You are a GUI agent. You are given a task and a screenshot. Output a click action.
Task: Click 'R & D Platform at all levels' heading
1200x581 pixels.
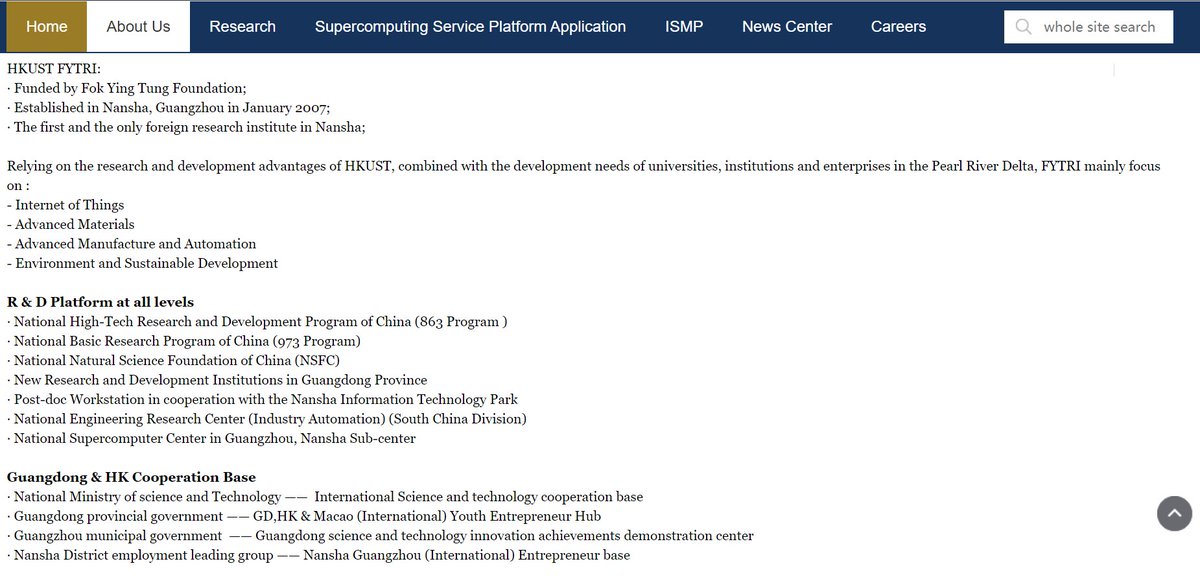[x=101, y=302]
